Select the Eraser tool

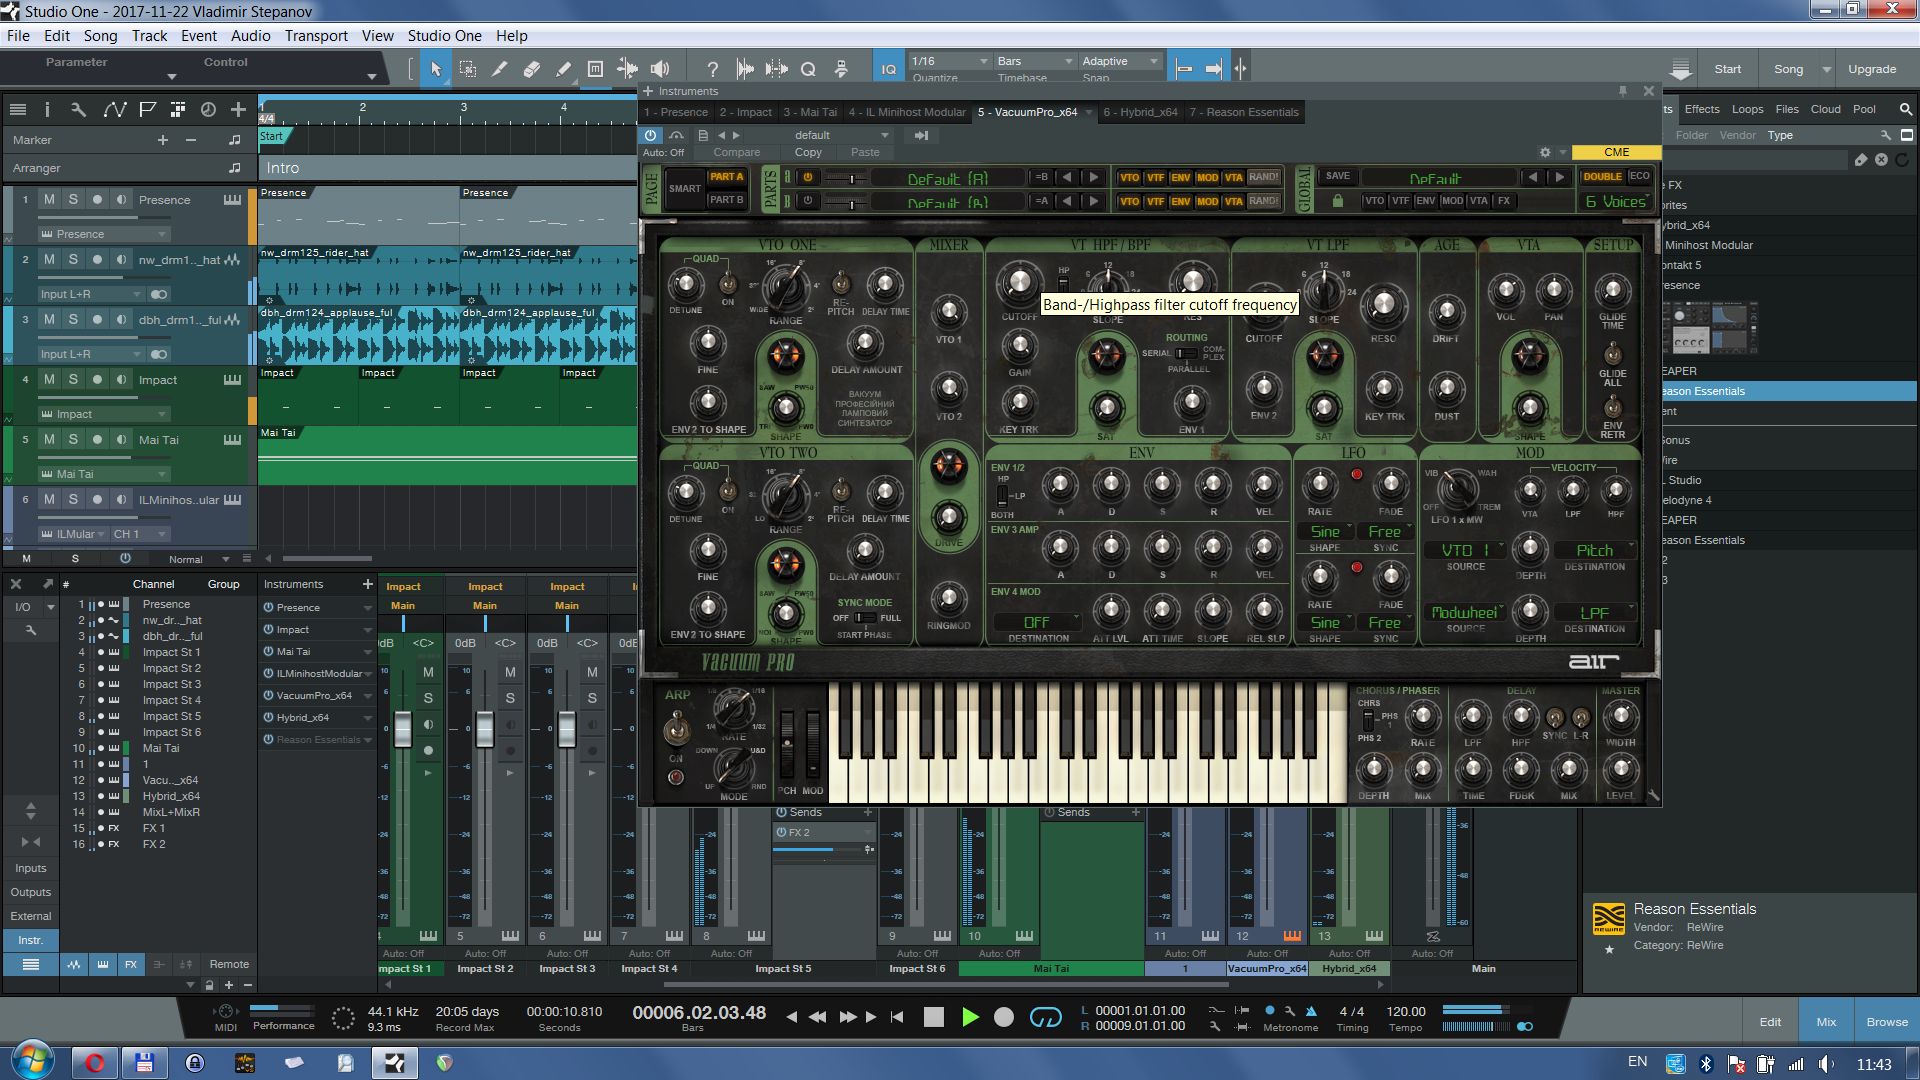(x=532, y=69)
